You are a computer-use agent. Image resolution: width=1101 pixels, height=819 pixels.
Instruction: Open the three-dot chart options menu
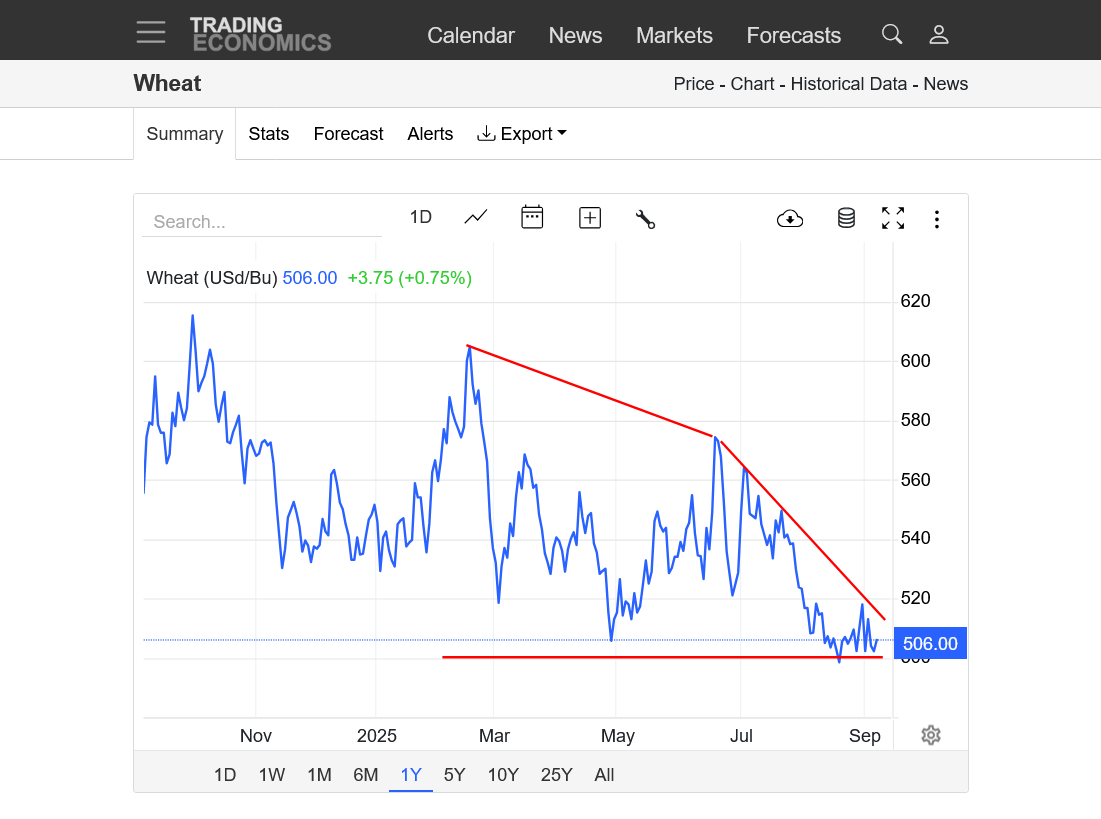pos(937,219)
